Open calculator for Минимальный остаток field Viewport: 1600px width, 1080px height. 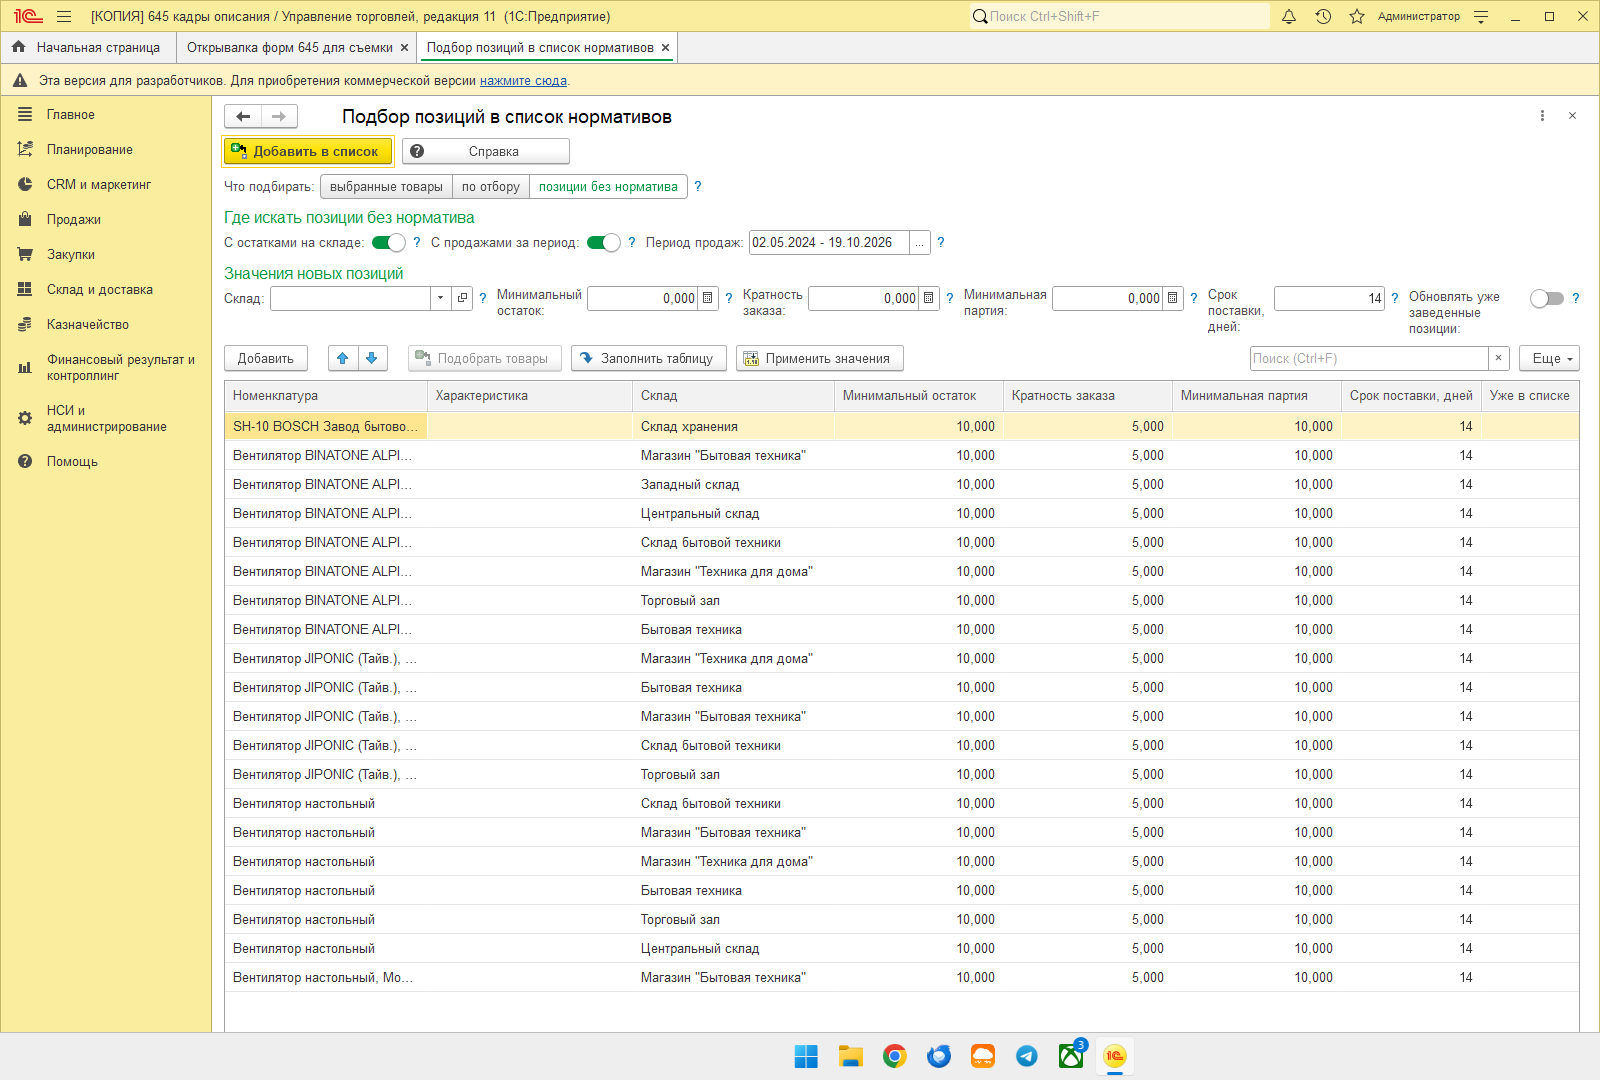(x=708, y=298)
